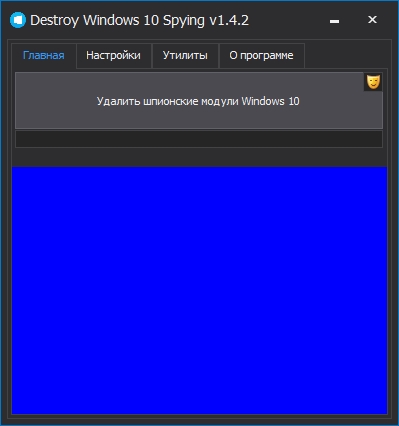This screenshot has height=426, width=399.
Task: Minimize the Destroy Windows 10 Spying window
Action: [334, 21]
